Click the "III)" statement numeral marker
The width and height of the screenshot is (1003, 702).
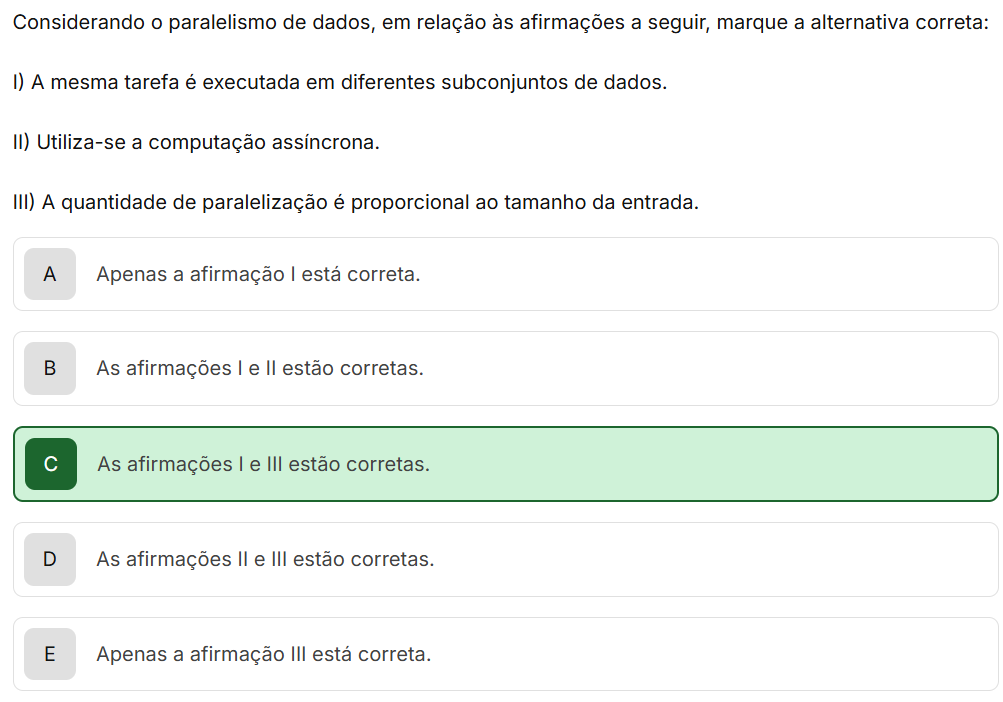pyautogui.click(x=25, y=202)
